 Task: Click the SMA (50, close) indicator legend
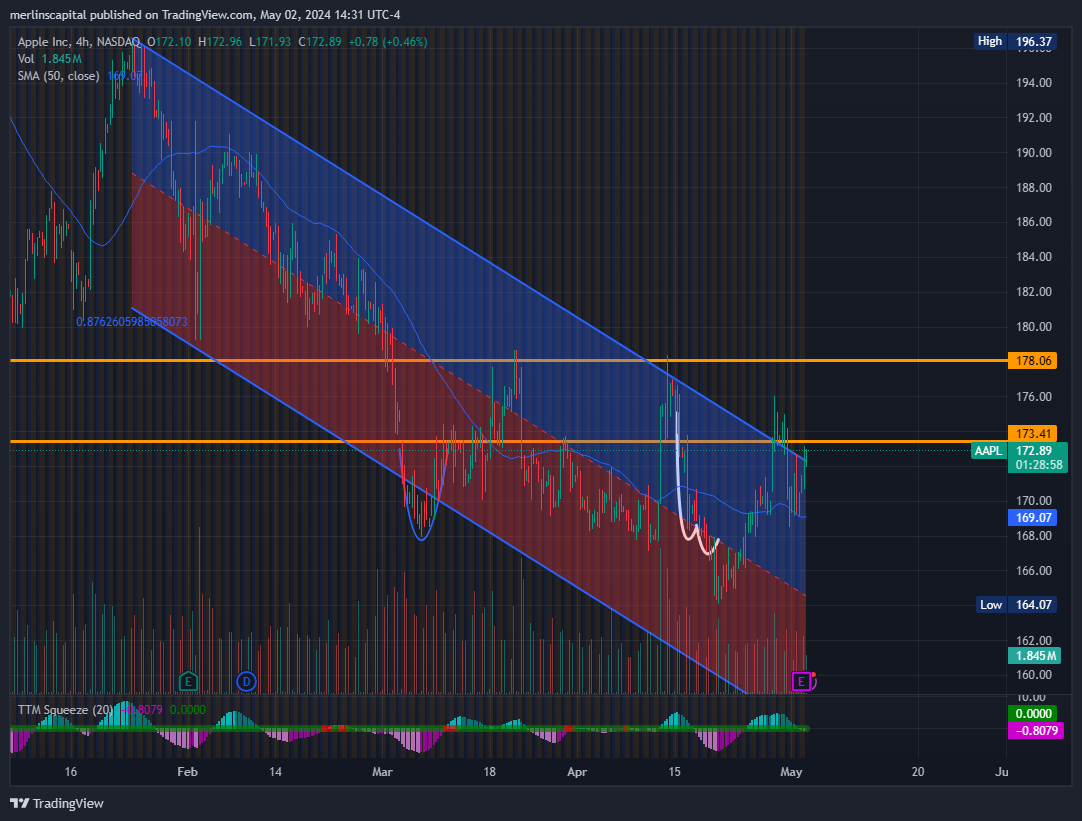[59, 76]
